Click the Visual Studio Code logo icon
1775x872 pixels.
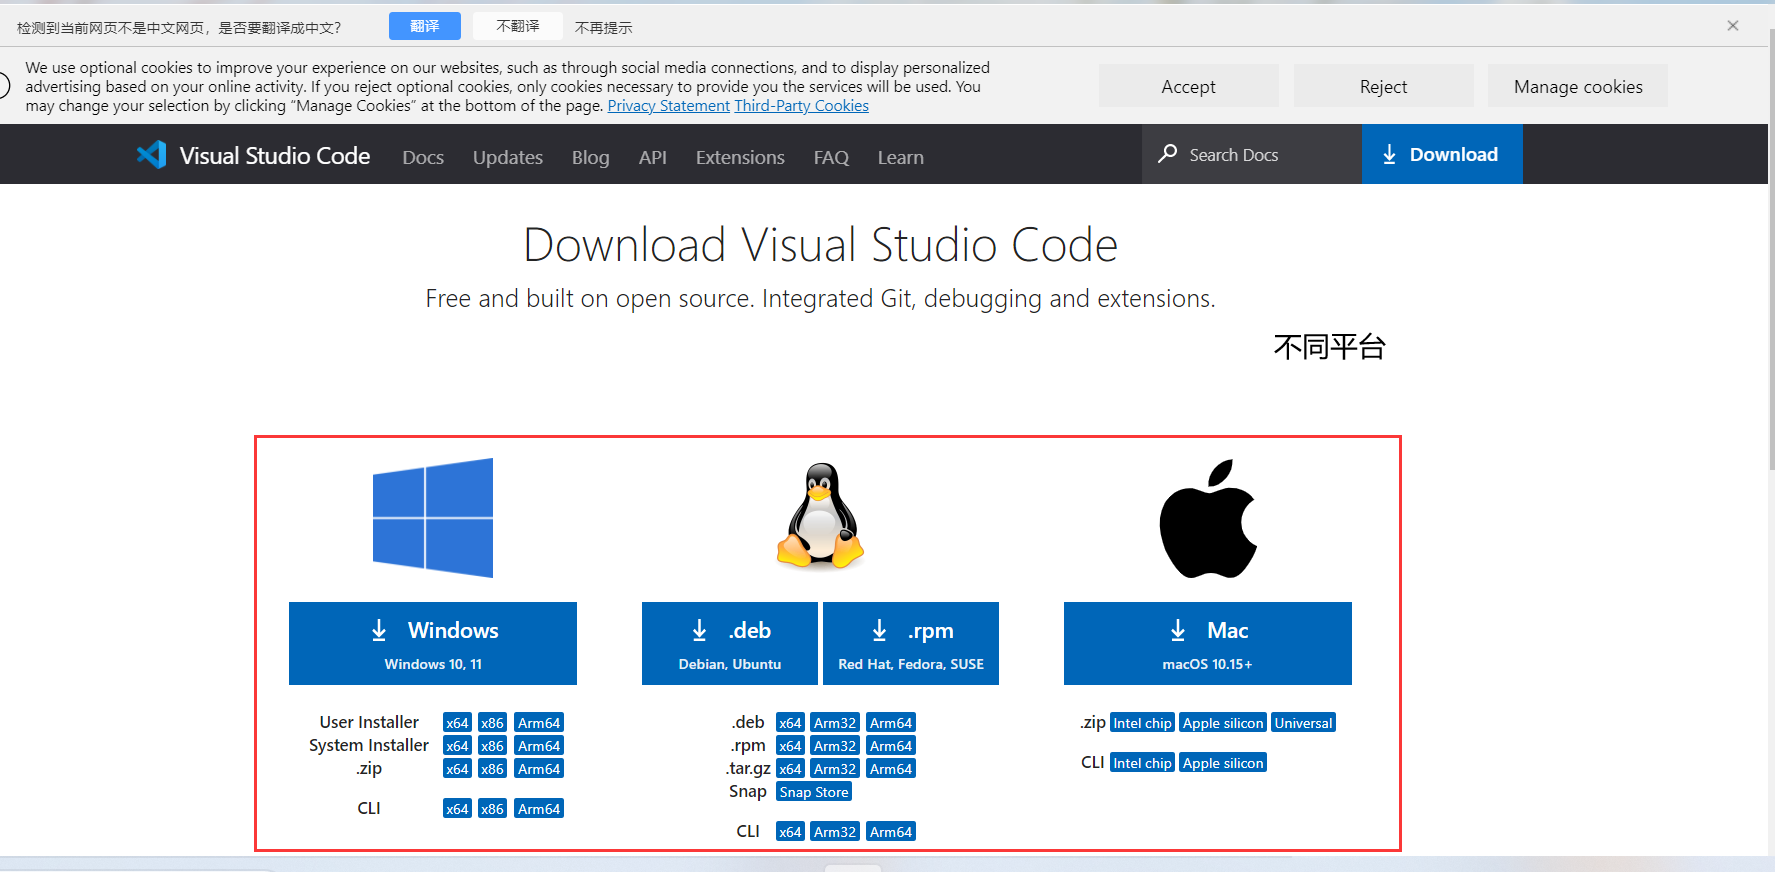click(151, 154)
